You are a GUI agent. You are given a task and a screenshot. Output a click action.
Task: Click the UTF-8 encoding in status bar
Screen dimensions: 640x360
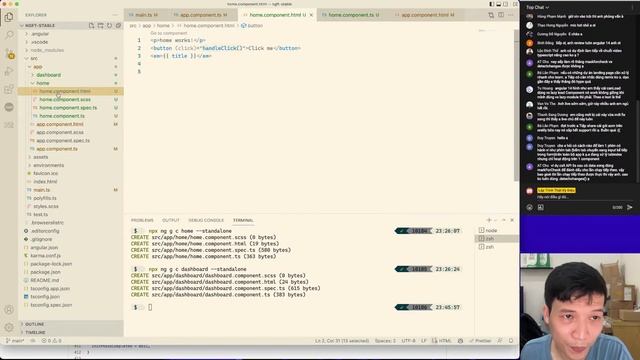[x=408, y=340]
